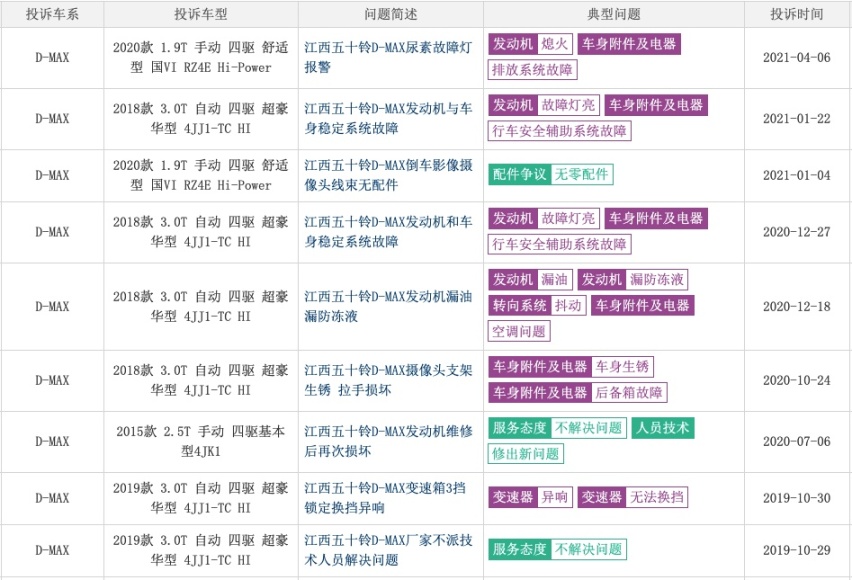Select the date cell 2020-12-18
Image resolution: width=852 pixels, height=580 pixels.
point(797,307)
